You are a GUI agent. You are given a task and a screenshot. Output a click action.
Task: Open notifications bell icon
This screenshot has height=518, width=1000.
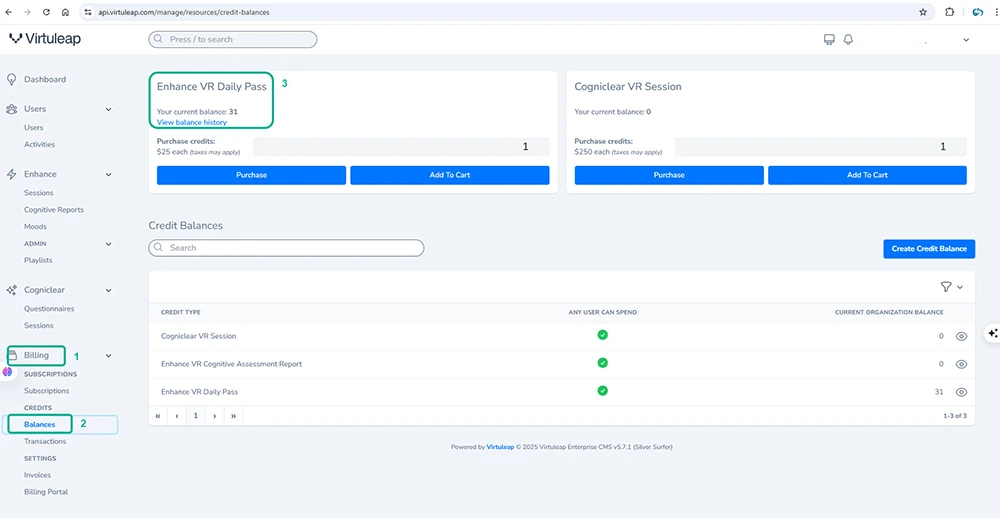pyautogui.click(x=848, y=40)
